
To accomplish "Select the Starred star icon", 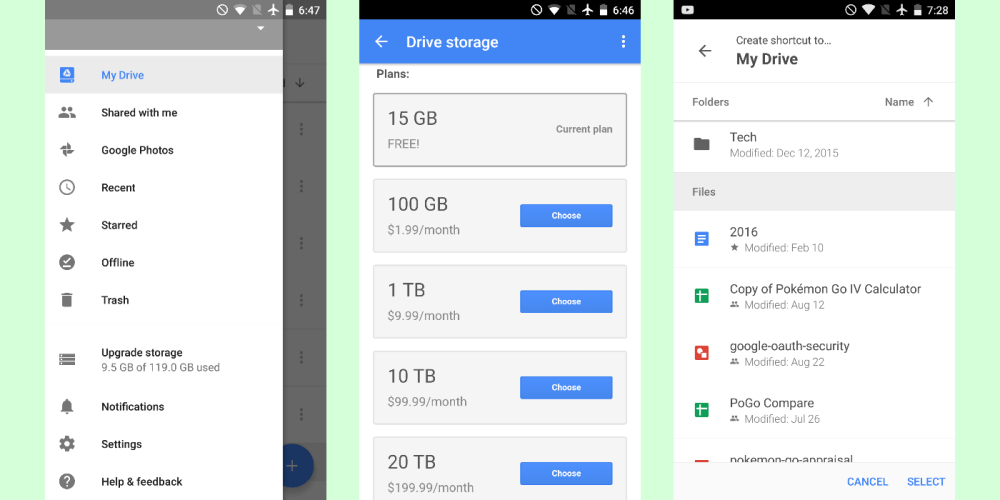I will coord(67,225).
